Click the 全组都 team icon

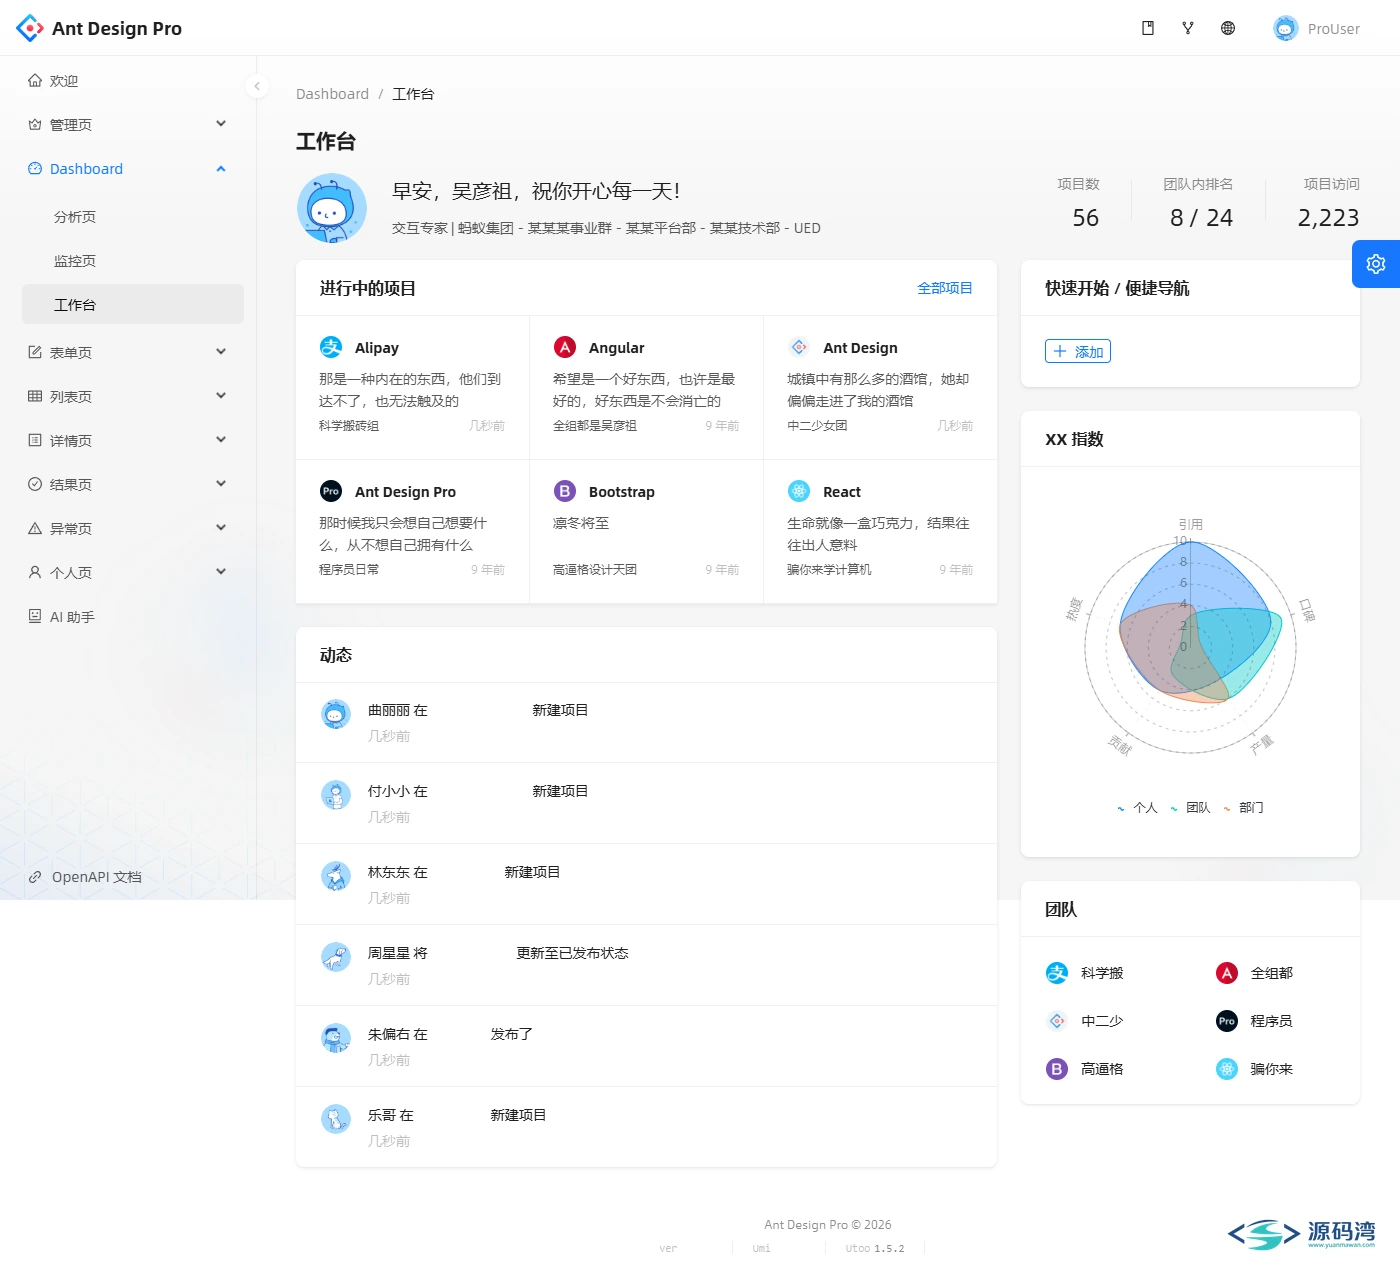1227,973
